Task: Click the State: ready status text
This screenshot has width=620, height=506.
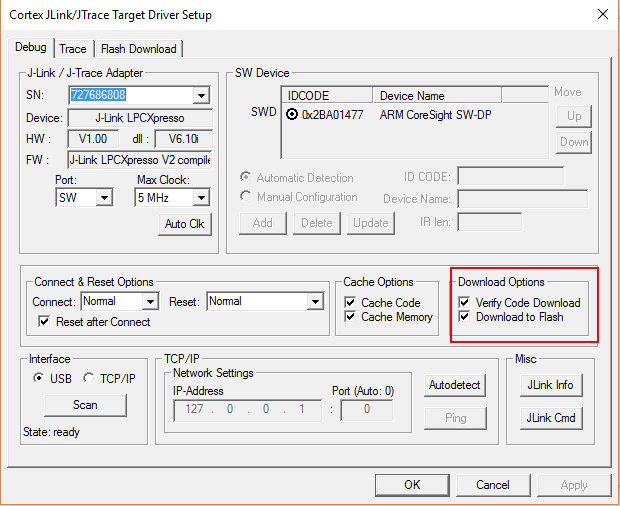Action: pyautogui.click(x=51, y=432)
